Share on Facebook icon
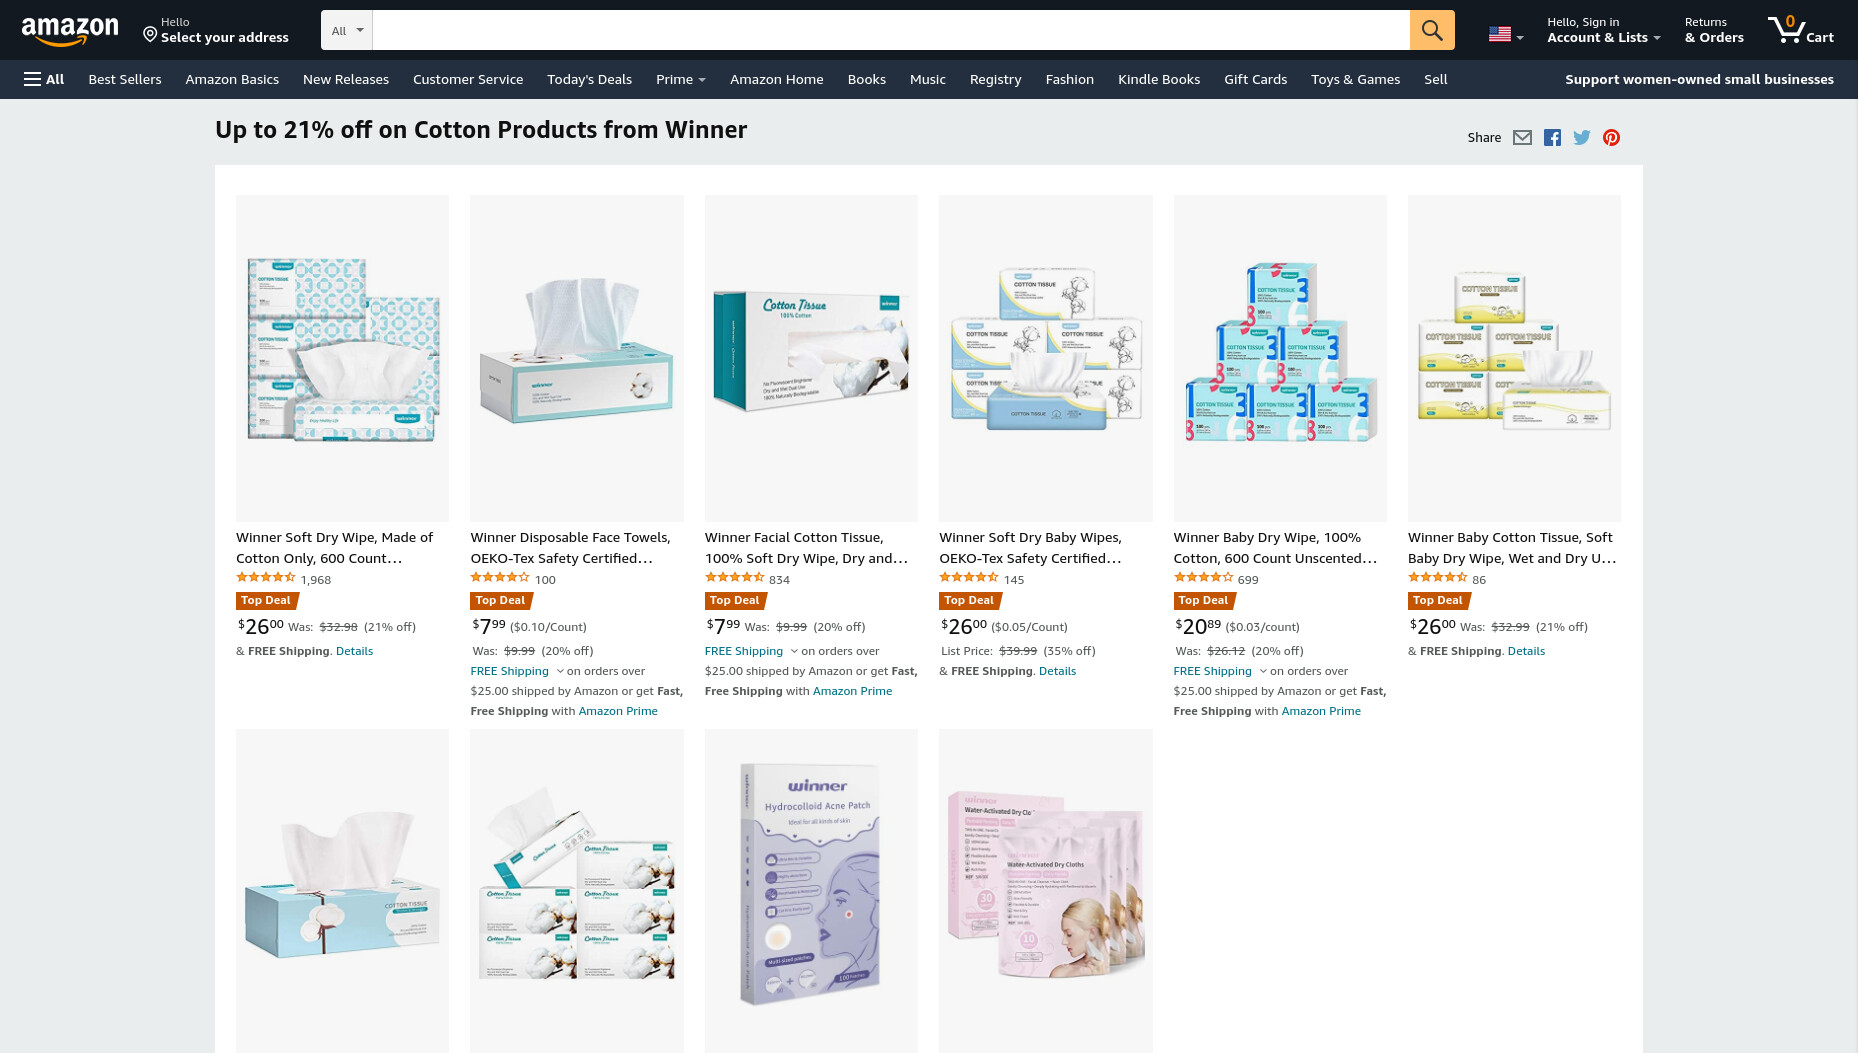Image resolution: width=1858 pixels, height=1053 pixels. [1552, 138]
